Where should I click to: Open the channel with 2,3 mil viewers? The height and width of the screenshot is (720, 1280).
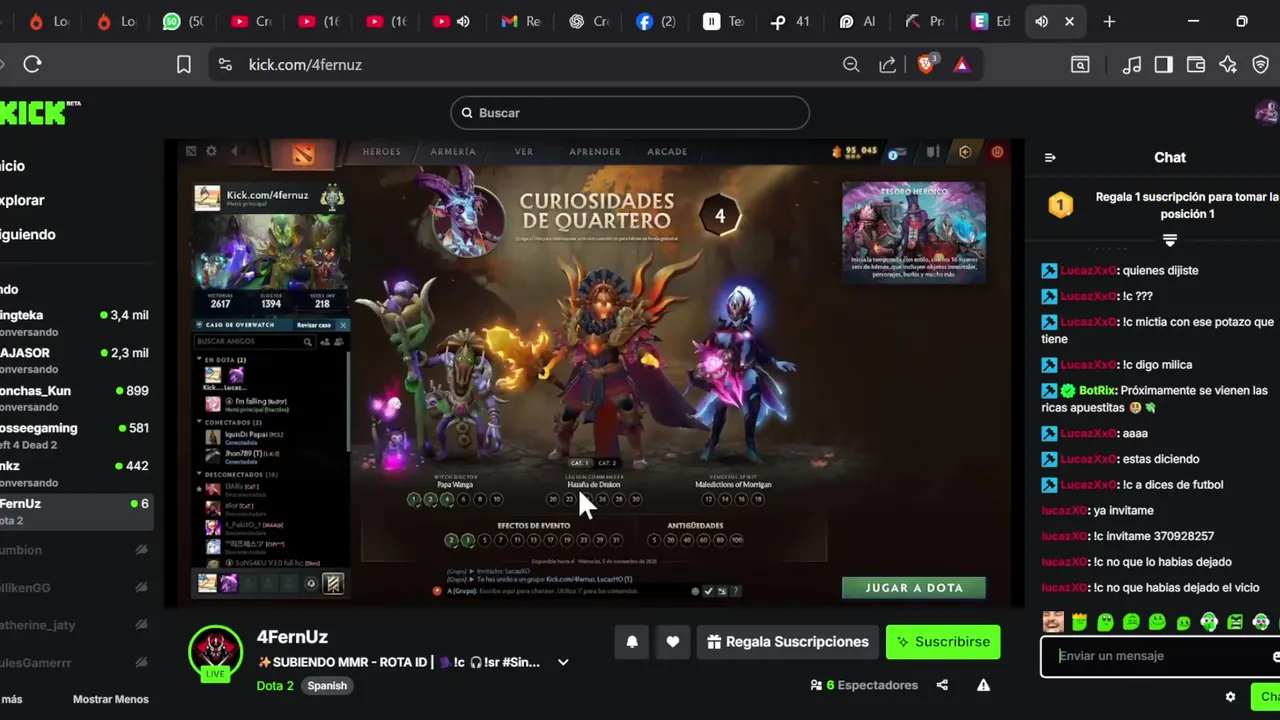75,360
